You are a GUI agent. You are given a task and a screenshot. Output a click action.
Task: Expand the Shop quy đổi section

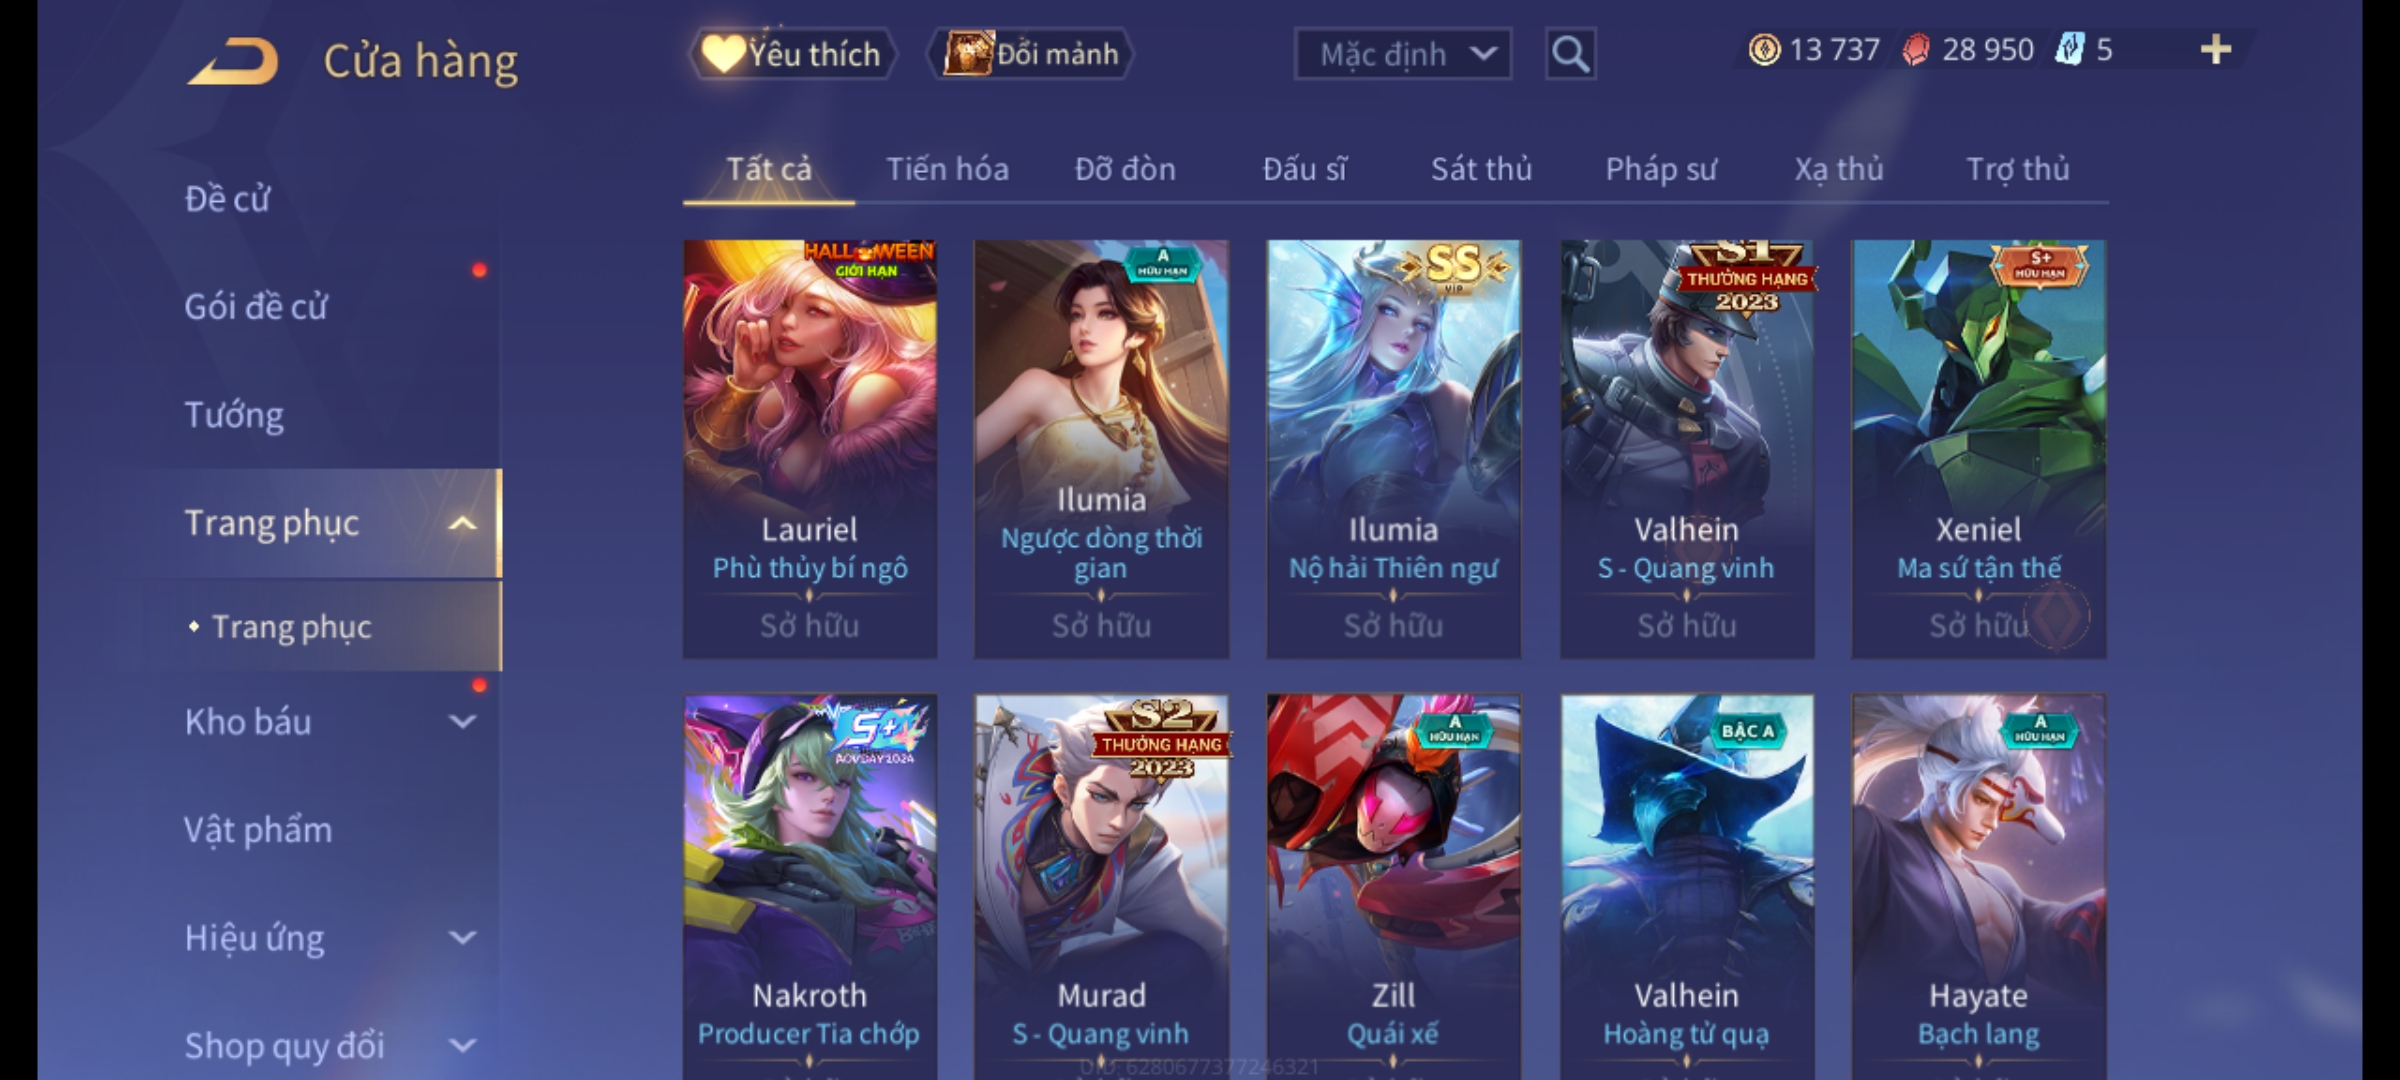(462, 1045)
